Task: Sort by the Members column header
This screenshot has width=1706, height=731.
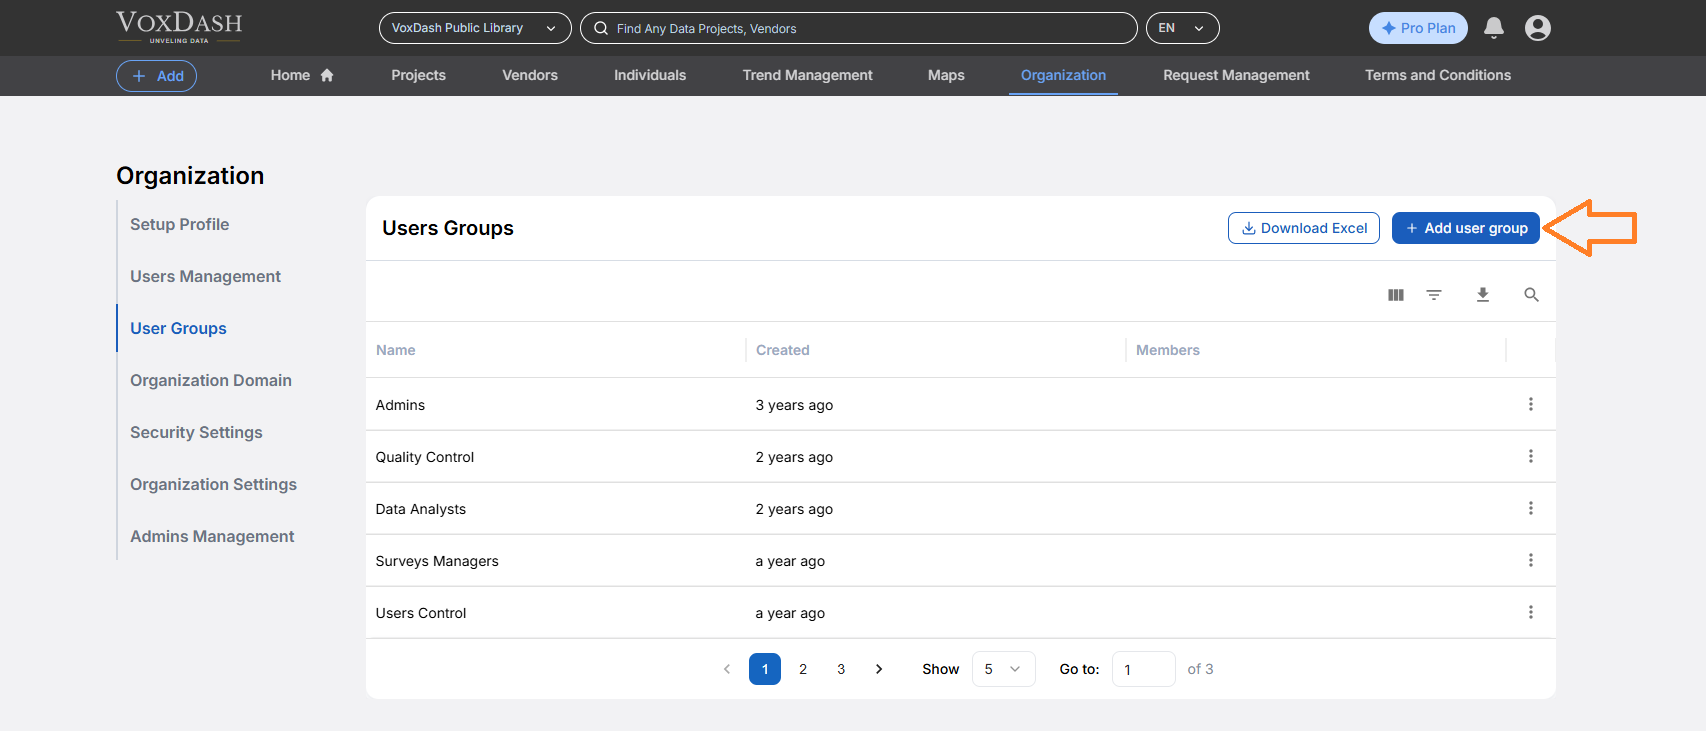Action: tap(1168, 350)
